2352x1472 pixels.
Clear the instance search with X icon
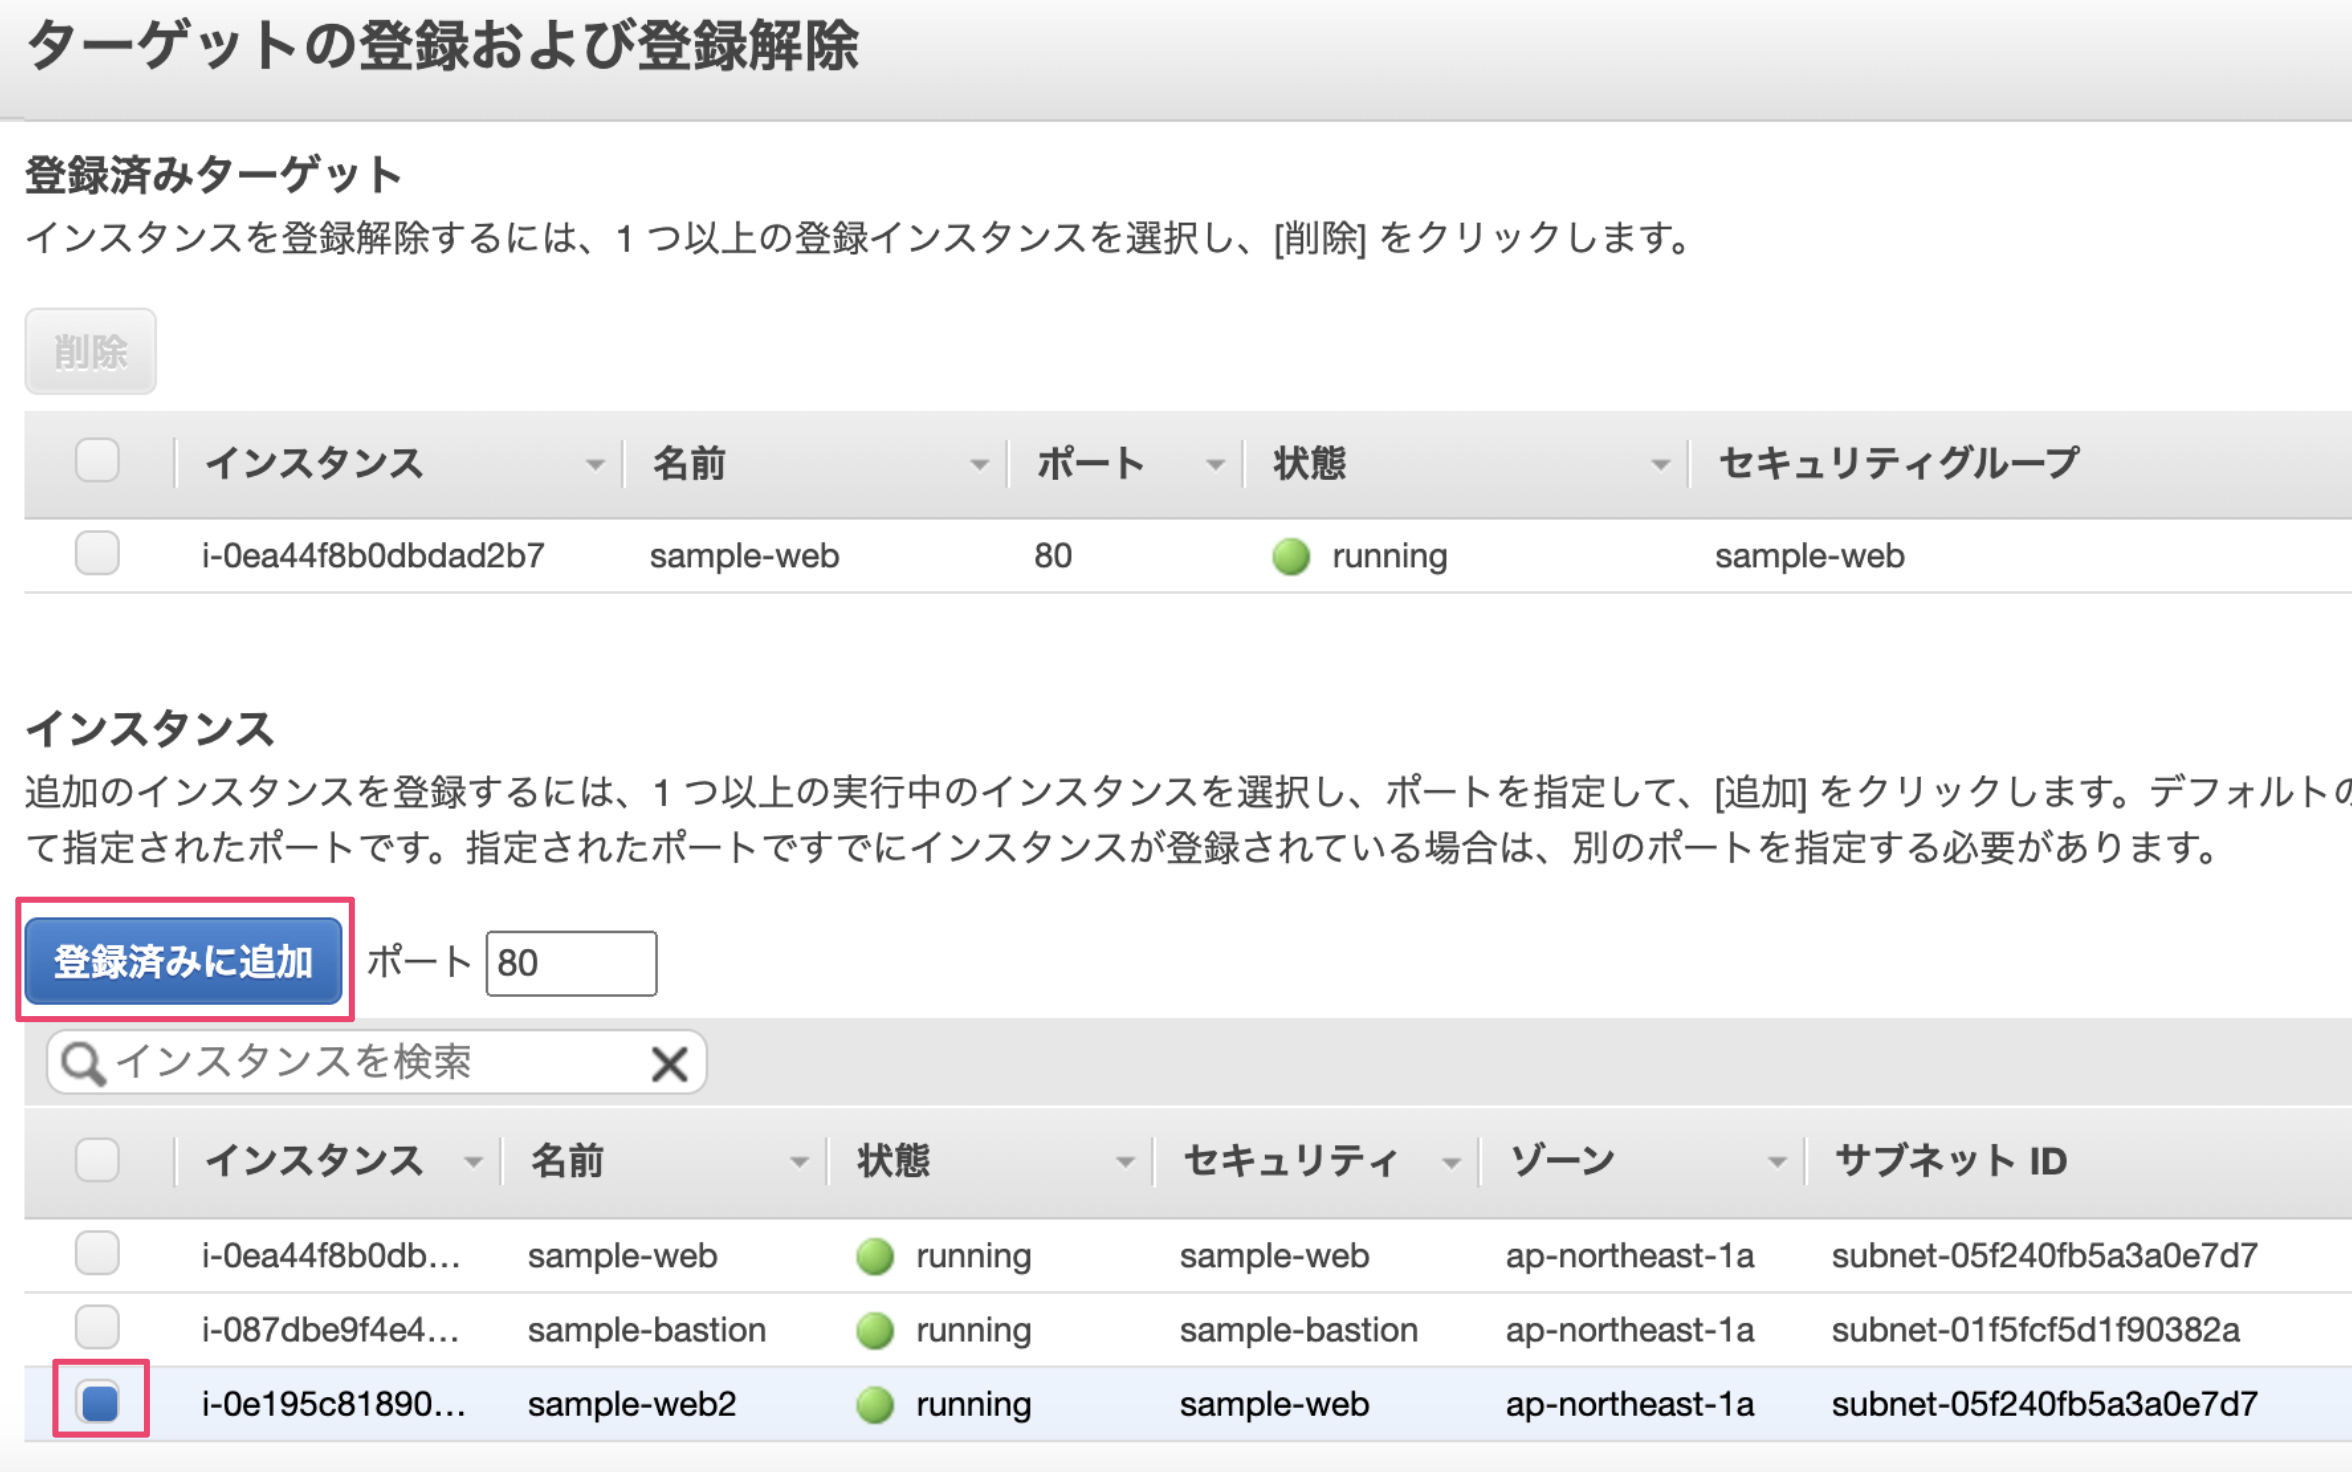pyautogui.click(x=669, y=1063)
